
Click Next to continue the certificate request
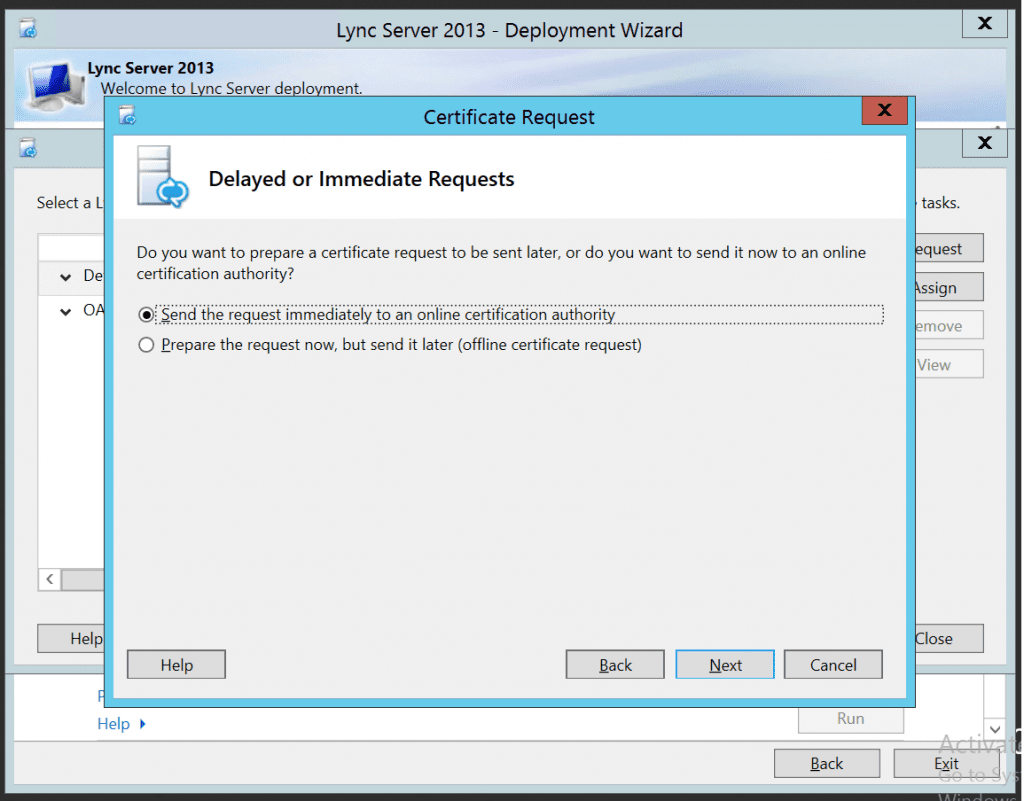pyautogui.click(x=724, y=664)
